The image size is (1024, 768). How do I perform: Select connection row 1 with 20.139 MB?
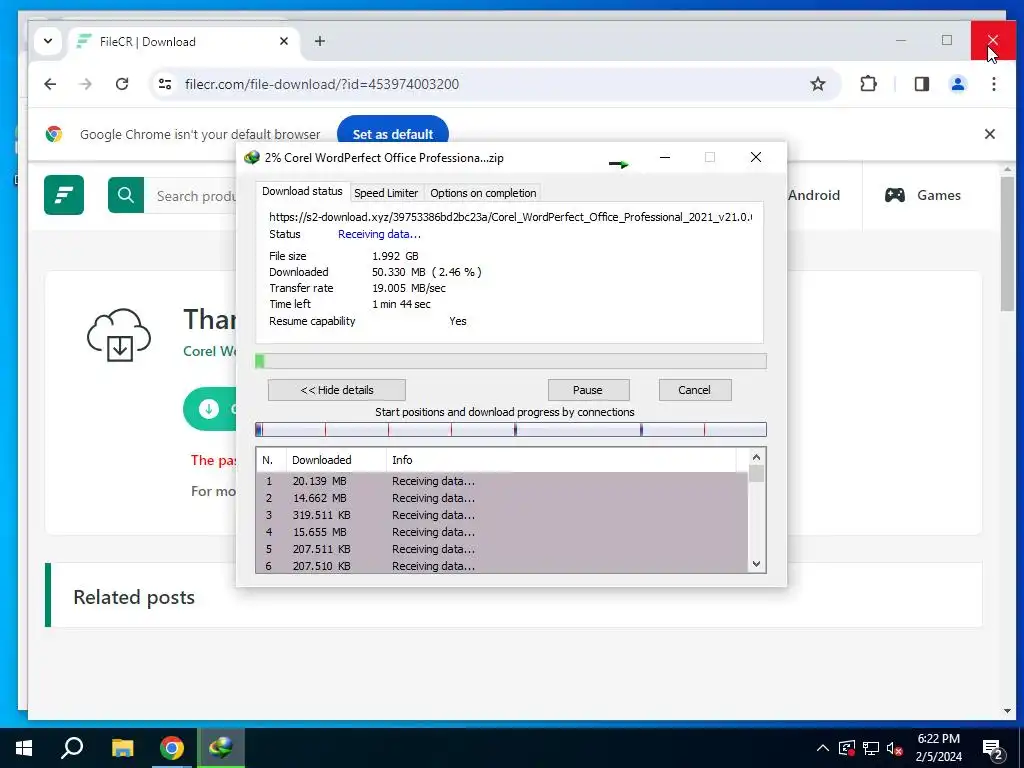tap(502, 481)
